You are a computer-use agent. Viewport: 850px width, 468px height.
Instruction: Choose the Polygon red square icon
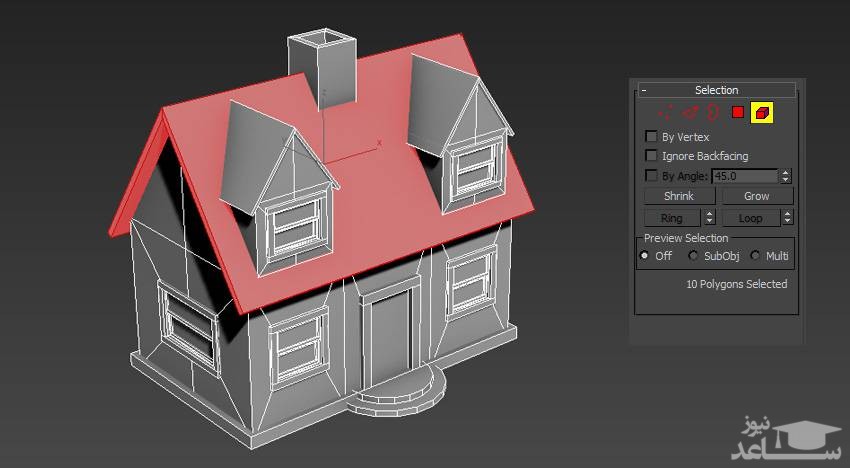tap(738, 113)
